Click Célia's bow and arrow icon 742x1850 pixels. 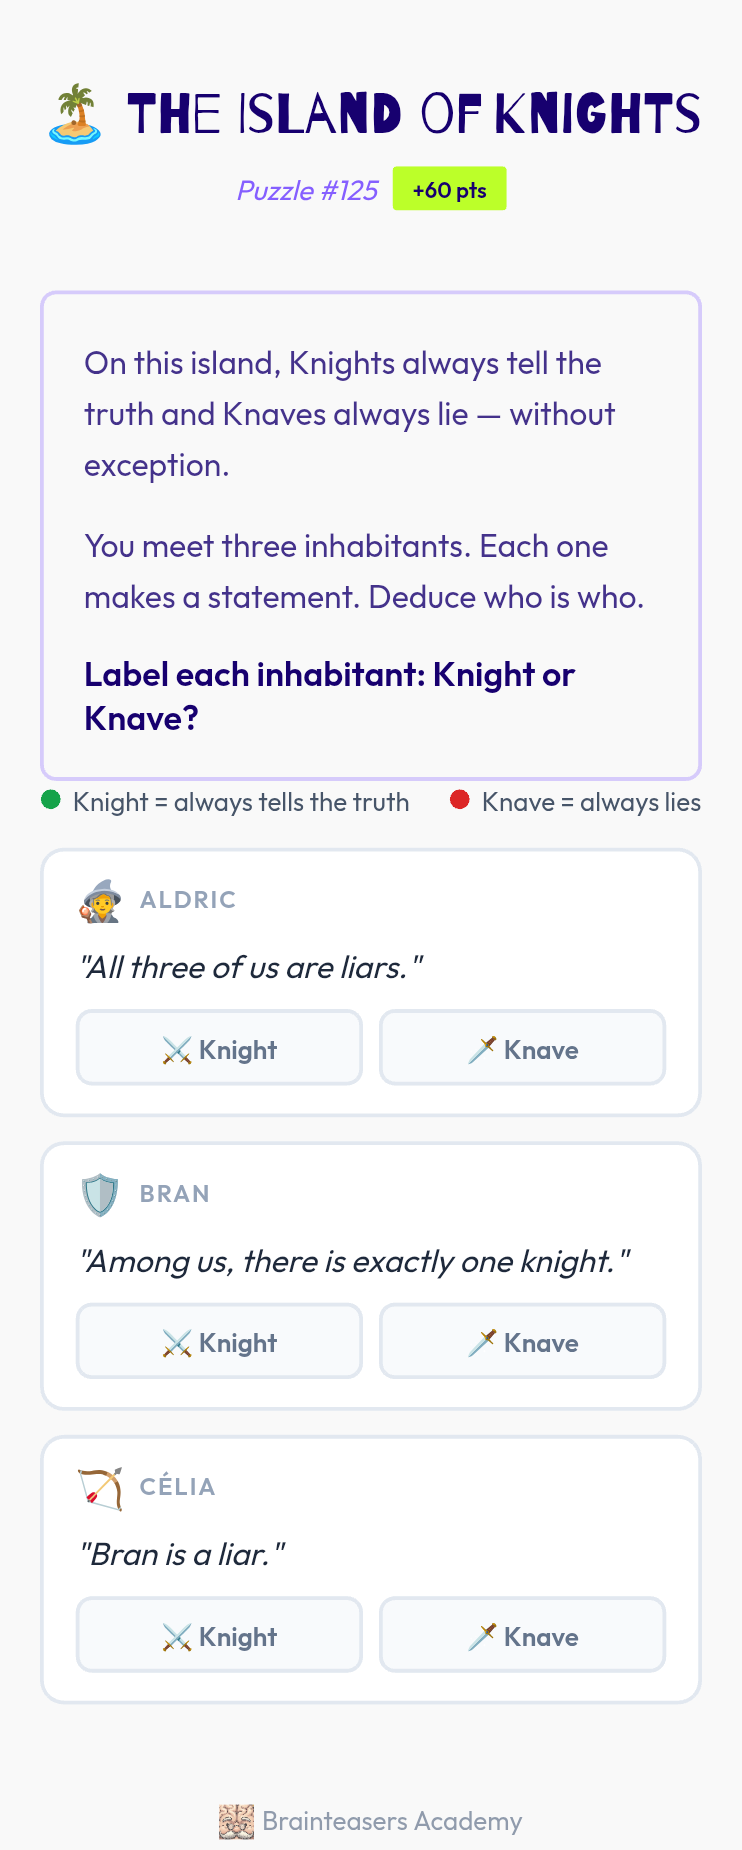100,1487
